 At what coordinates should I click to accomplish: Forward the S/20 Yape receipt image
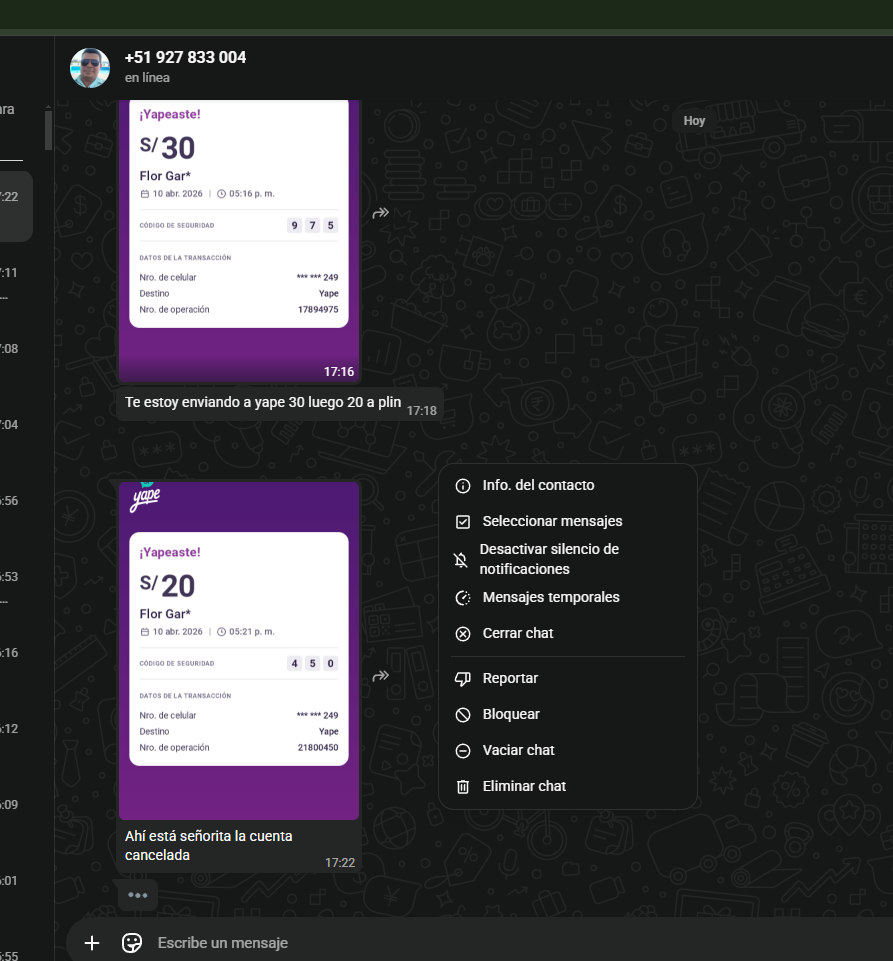point(381,676)
